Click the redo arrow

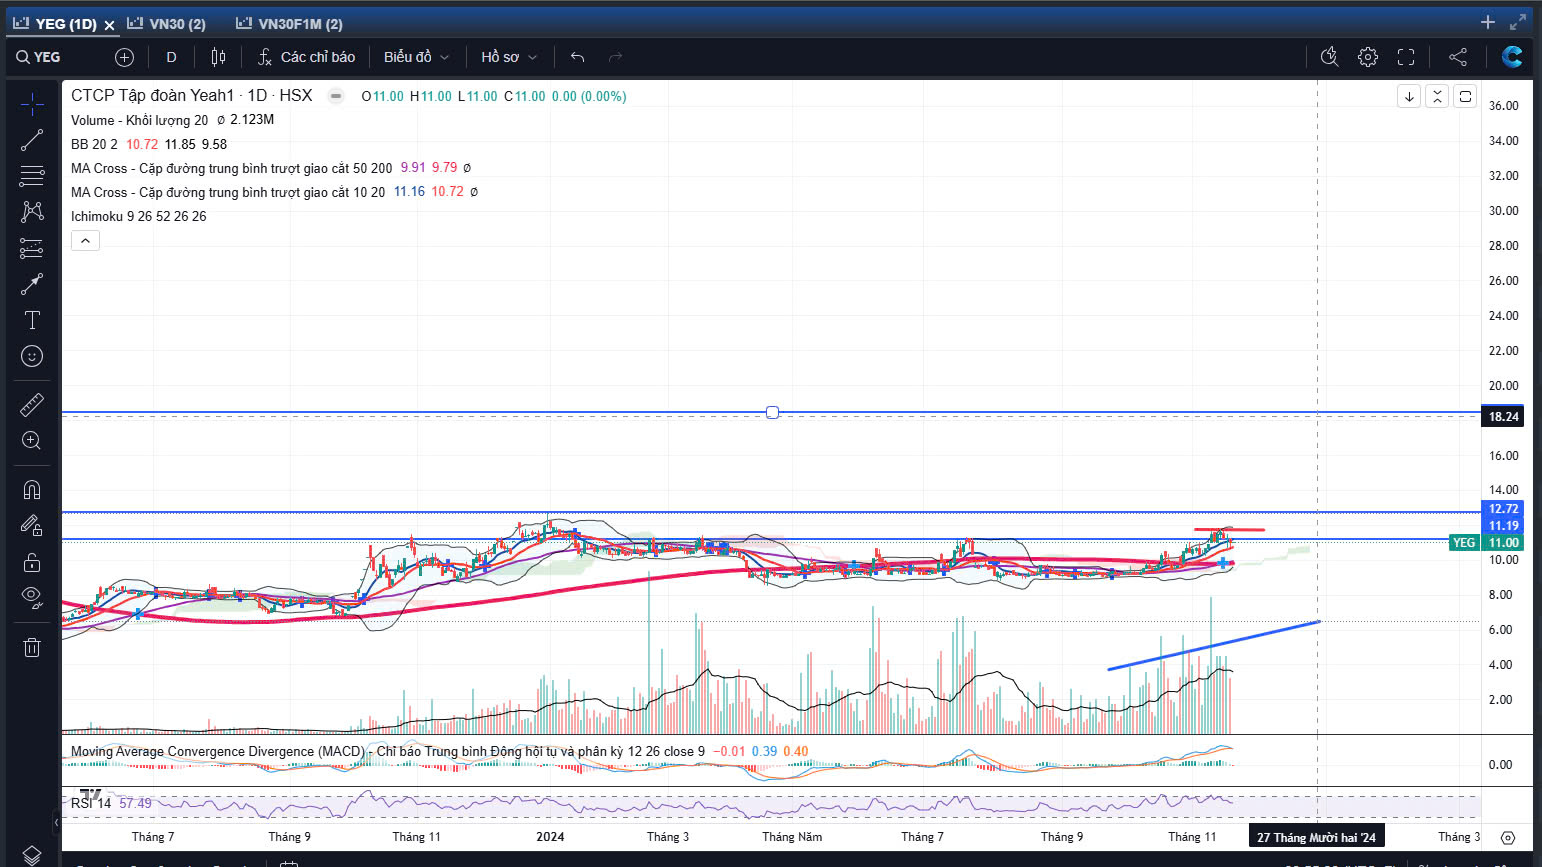tap(615, 57)
